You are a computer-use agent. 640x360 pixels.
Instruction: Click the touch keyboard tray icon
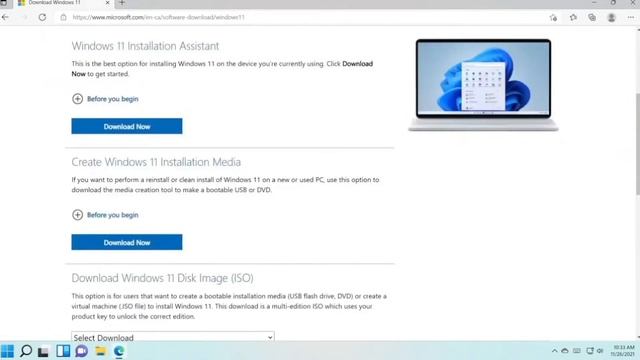pos(577,351)
